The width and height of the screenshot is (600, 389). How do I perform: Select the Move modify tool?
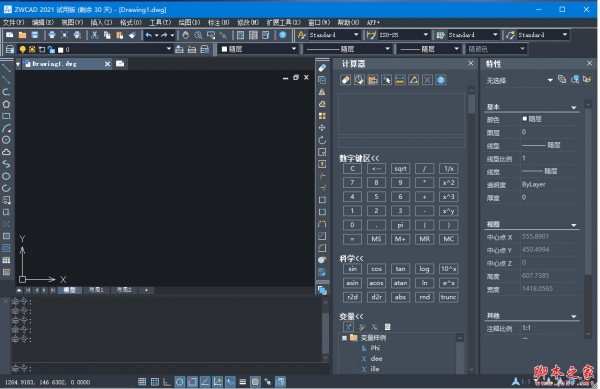pyautogui.click(x=322, y=128)
